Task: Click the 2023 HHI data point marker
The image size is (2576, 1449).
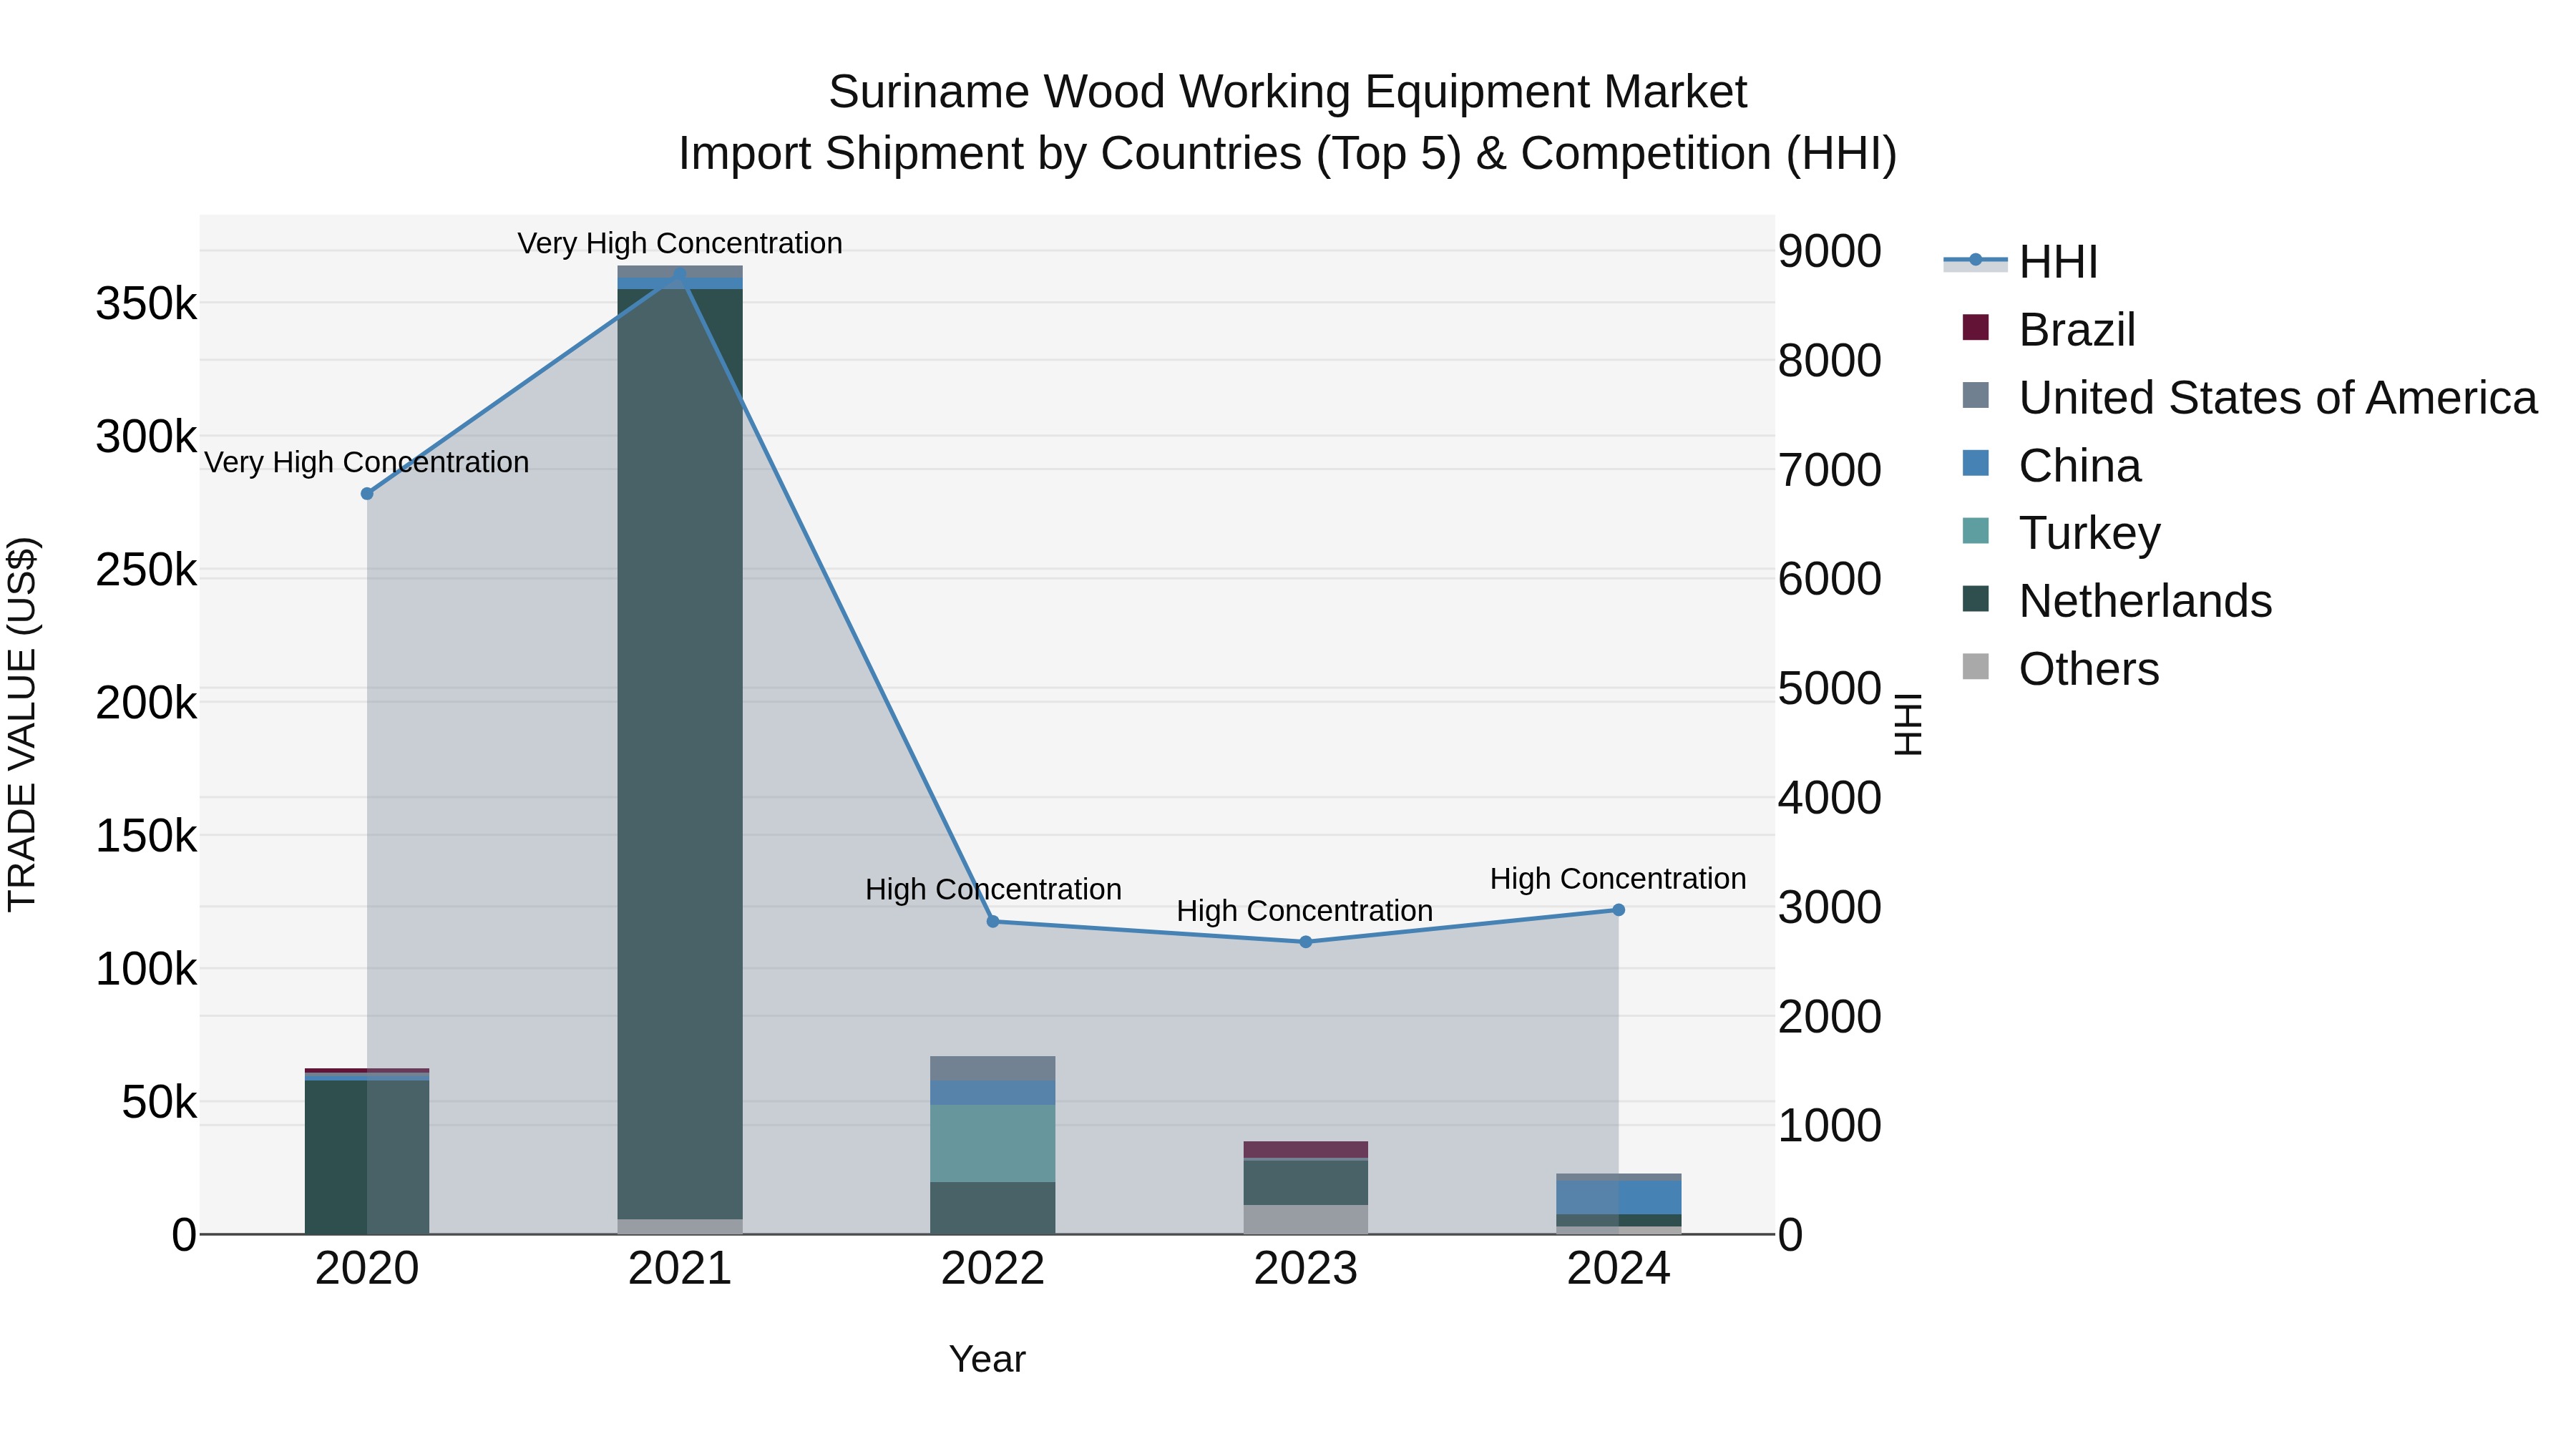Action: [1306, 942]
